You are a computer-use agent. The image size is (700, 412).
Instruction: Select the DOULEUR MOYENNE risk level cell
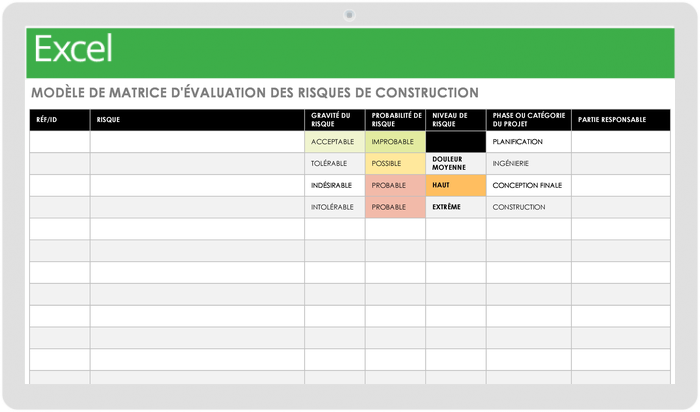(456, 163)
